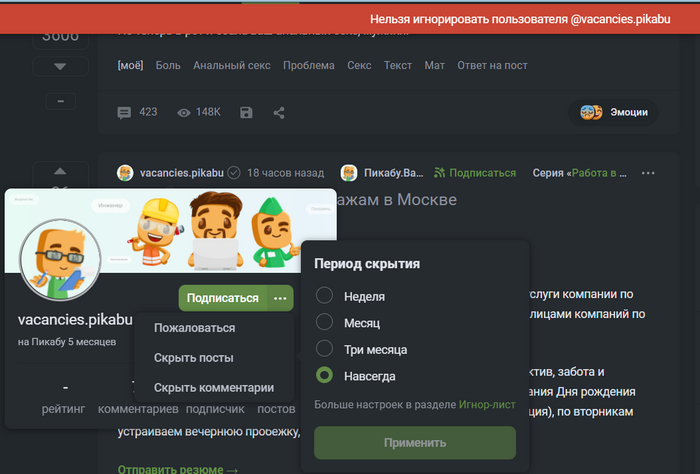Click the RSS subscribe icon next to Подписаться

pos(440,172)
